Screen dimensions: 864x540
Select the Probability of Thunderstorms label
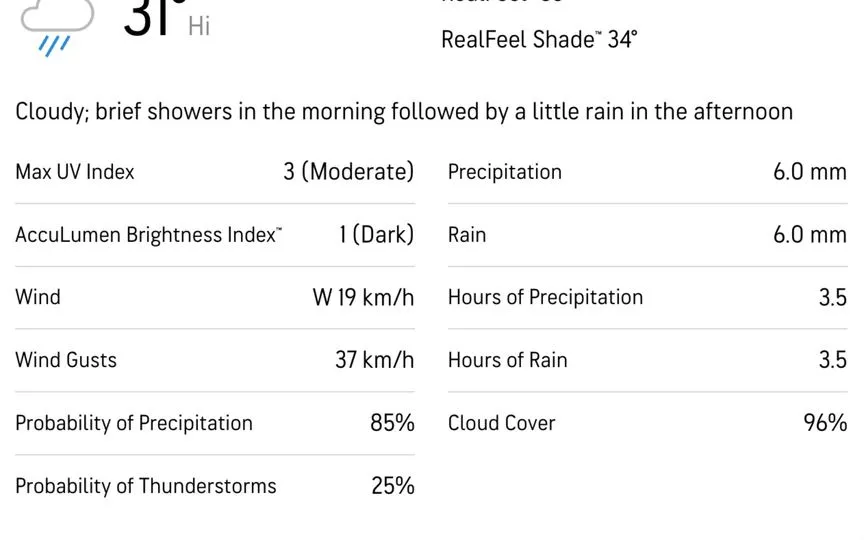coord(146,486)
